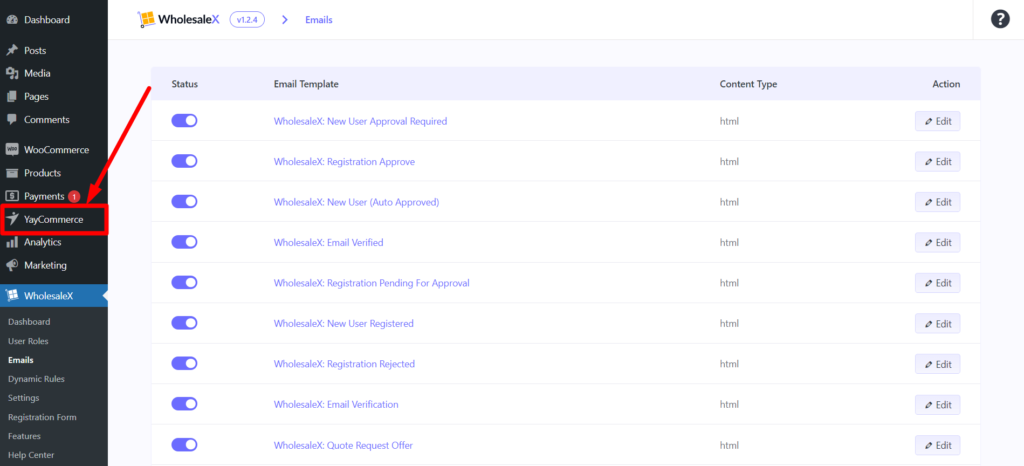Select Emails submenu item in sidebar

21,360
